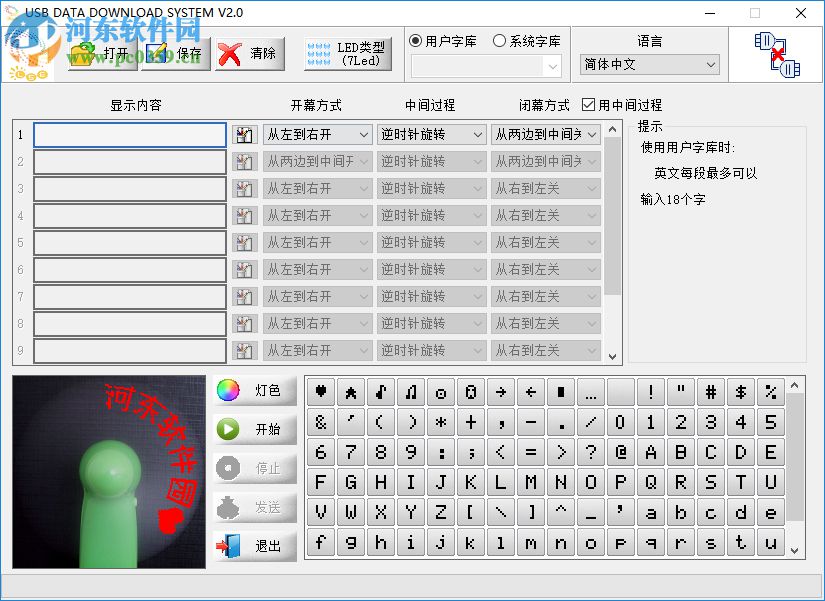Click the edit icon beside row 3
This screenshot has height=601, width=825.
246,188
